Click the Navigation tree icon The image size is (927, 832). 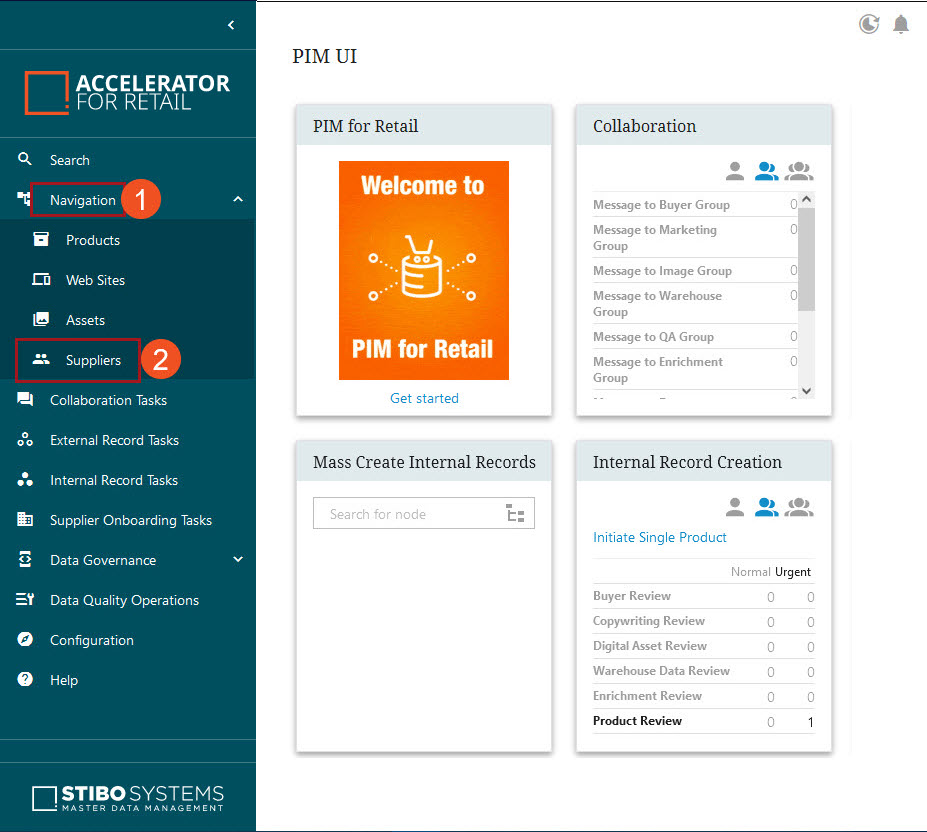coord(24,199)
